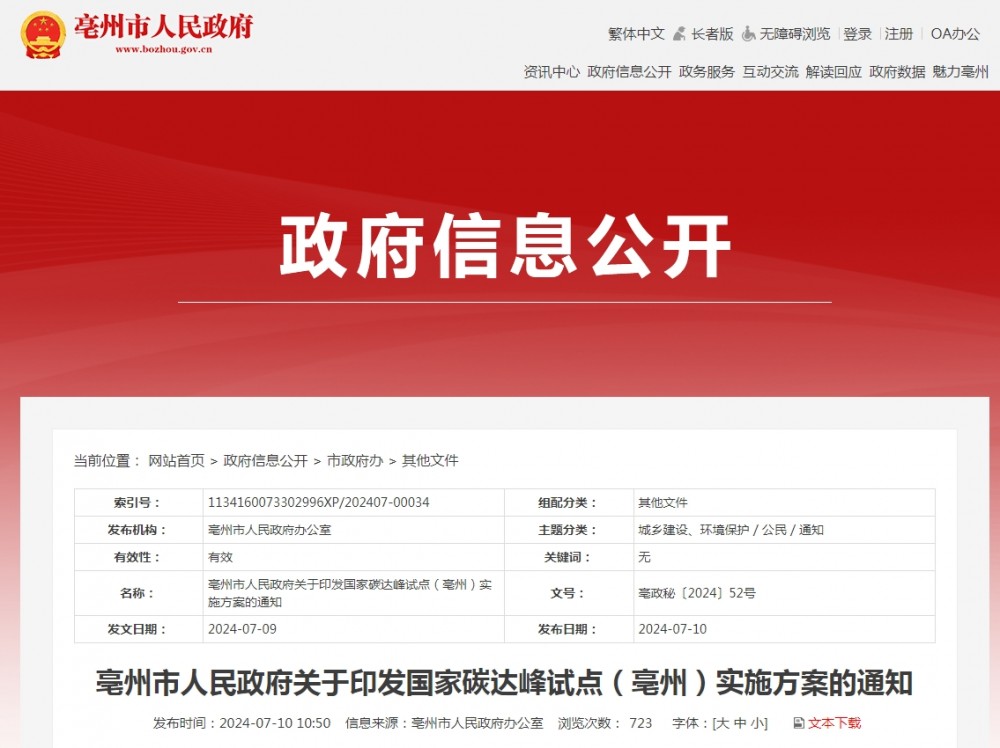Click 注册 to register
The width and height of the screenshot is (1000, 748).
click(895, 33)
